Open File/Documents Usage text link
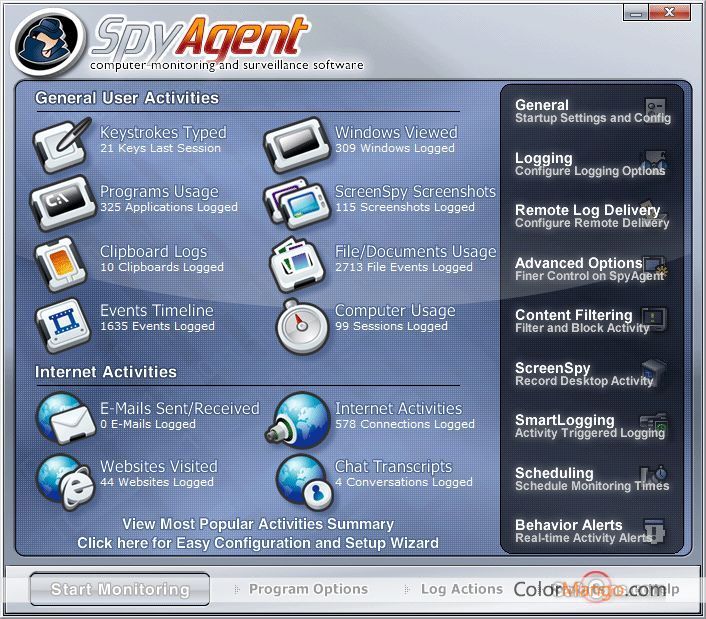 click(415, 258)
